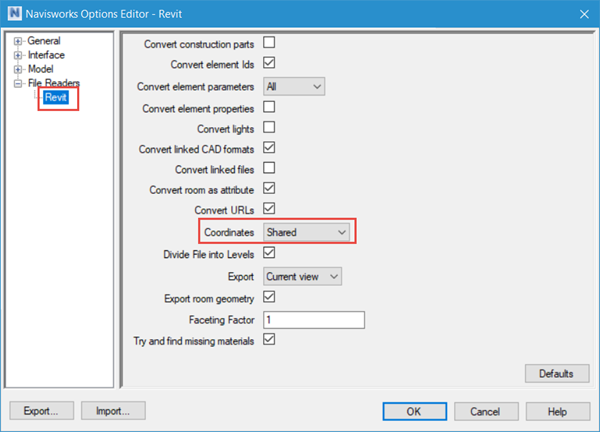The width and height of the screenshot is (600, 432).
Task: Uncheck Divide File into Levels
Action: coord(269,253)
